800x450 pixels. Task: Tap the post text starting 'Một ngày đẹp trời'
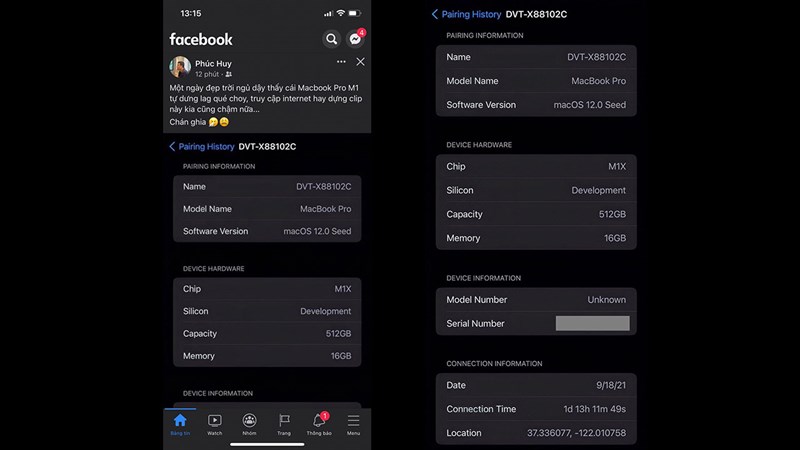(x=266, y=98)
